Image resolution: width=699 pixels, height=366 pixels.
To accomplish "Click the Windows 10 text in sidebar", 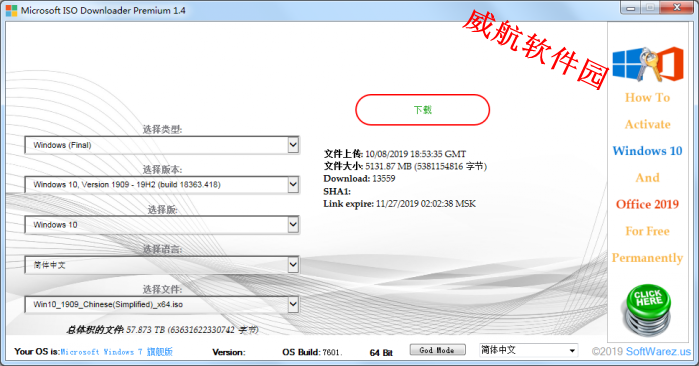I will (647, 151).
